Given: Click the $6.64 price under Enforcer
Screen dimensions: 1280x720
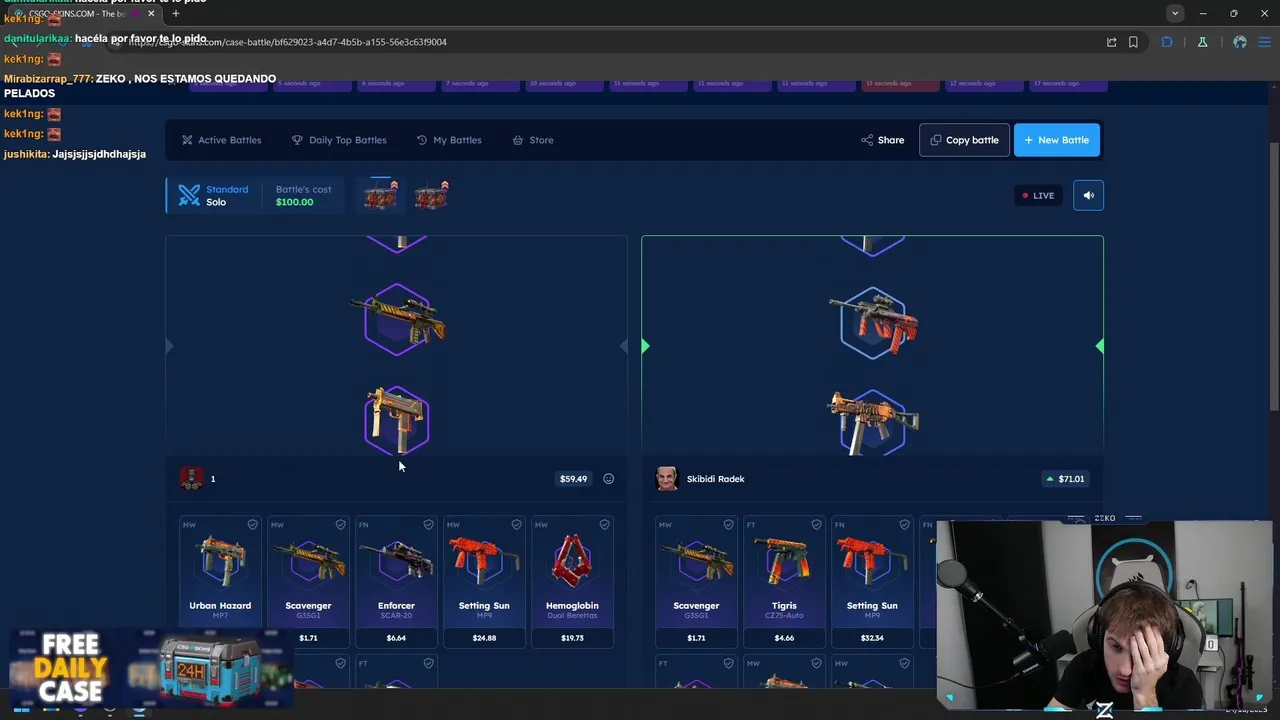Looking at the screenshot, I should point(396,638).
